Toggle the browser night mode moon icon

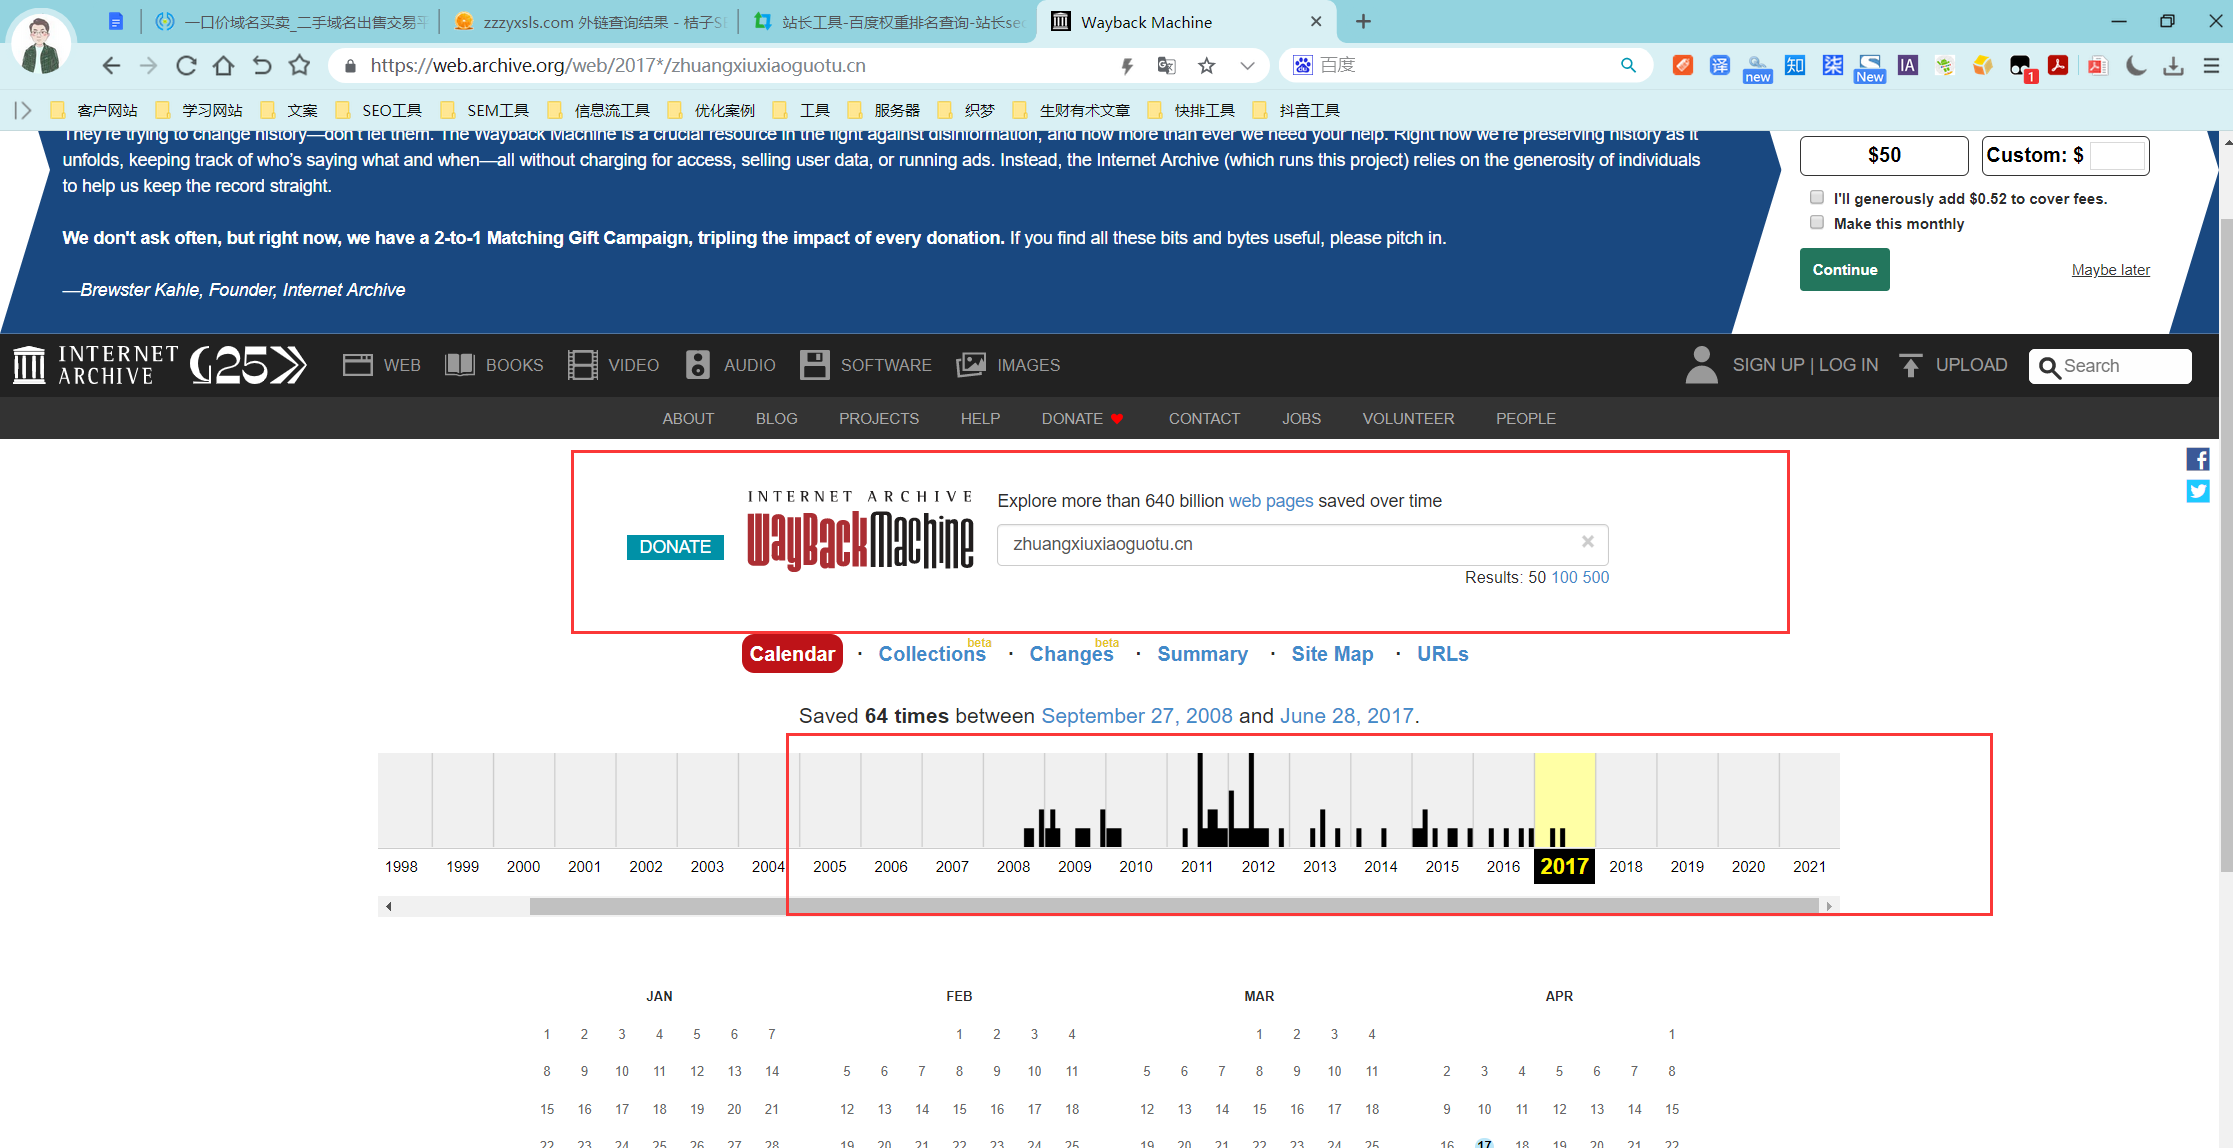click(x=2135, y=66)
